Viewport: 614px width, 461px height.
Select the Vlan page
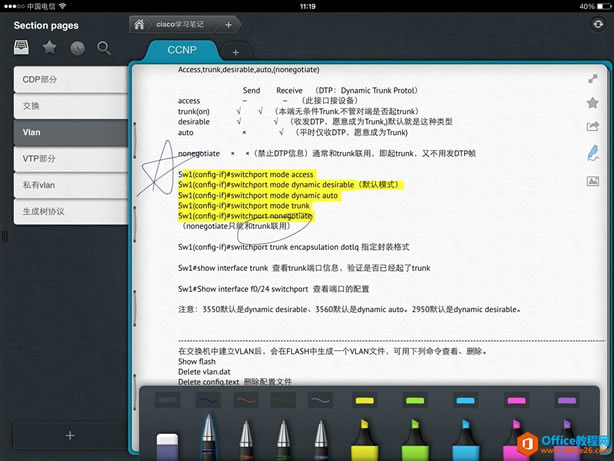tap(71, 132)
